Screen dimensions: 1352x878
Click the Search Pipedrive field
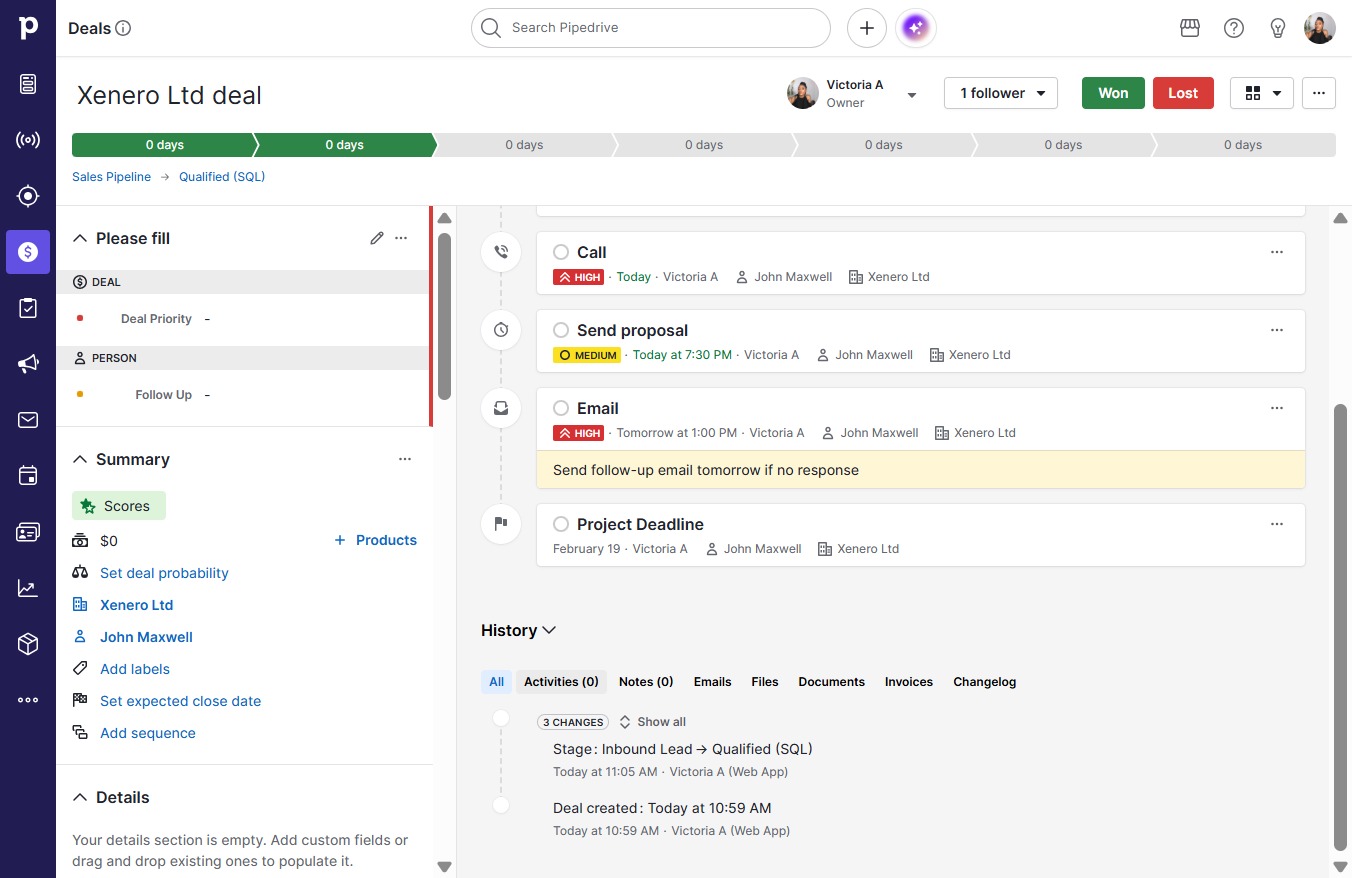[x=651, y=28]
